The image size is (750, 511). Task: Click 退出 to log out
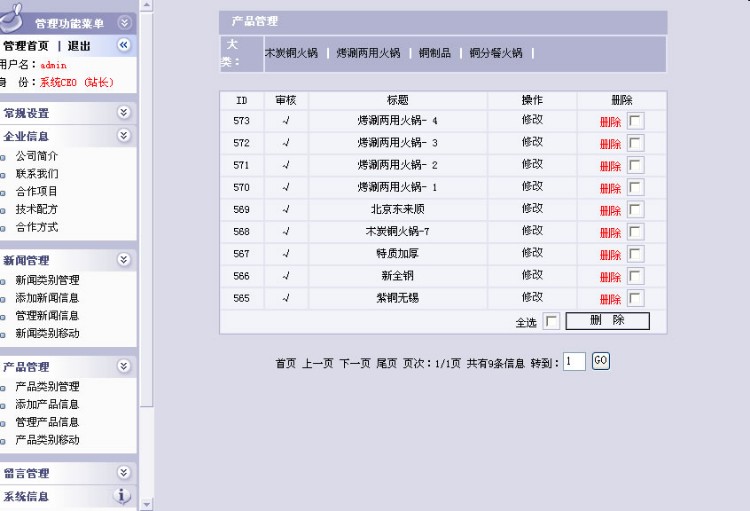tap(79, 46)
